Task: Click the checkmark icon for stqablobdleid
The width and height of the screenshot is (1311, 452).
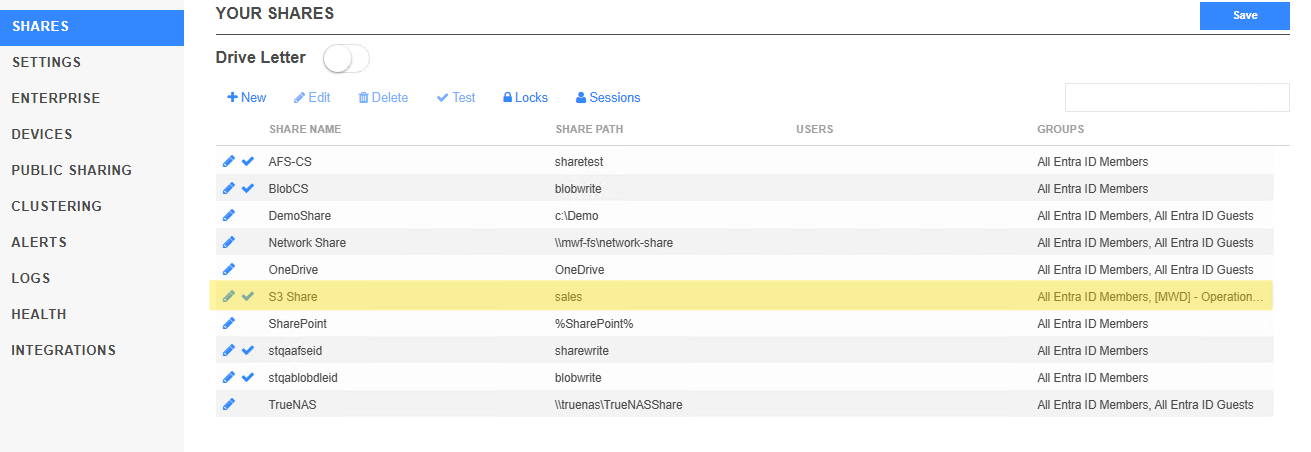Action: pos(248,377)
